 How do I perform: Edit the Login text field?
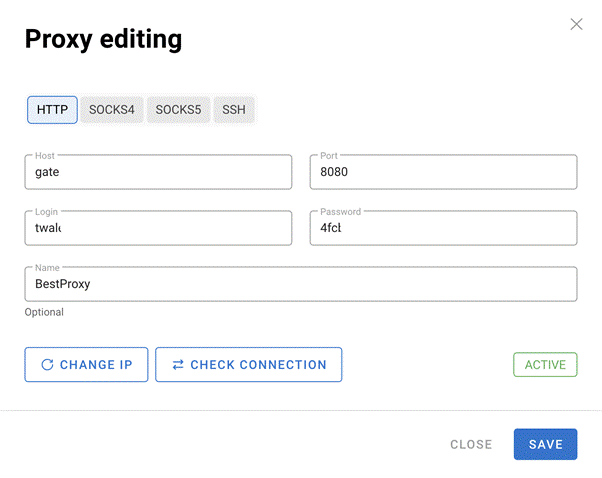pos(158,228)
